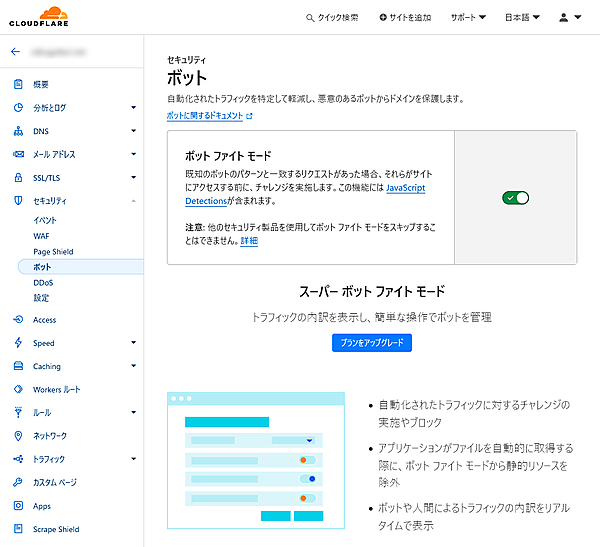600x547 pixels.
Task: Click the DNS sidebar icon
Action: click(18, 131)
